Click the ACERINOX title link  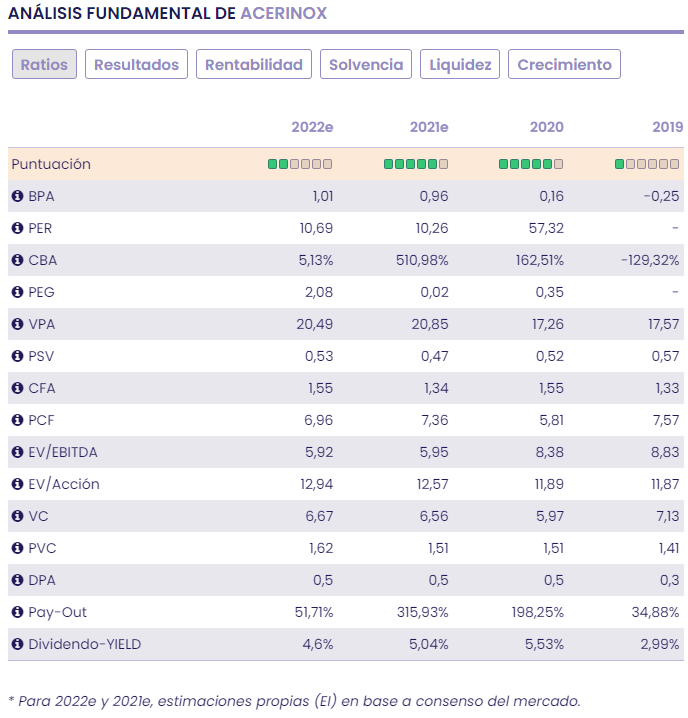pos(284,13)
